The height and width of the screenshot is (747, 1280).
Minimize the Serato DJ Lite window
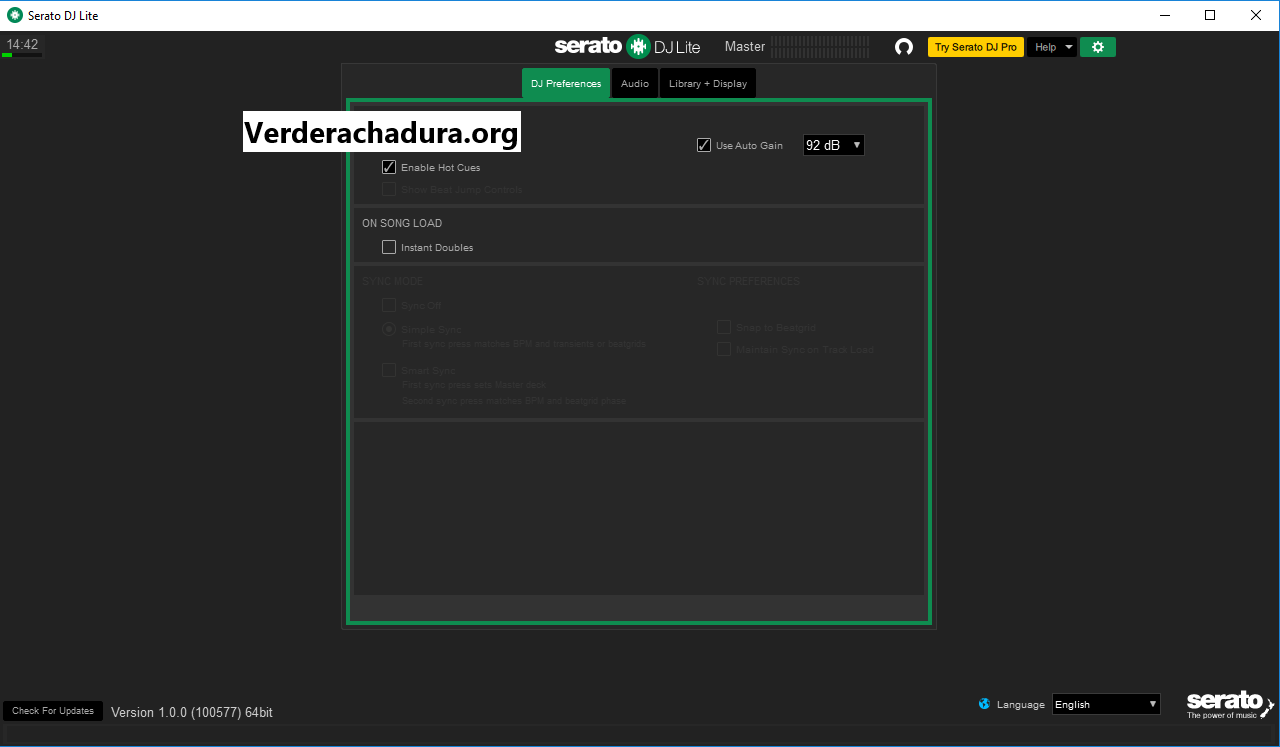[x=1164, y=15]
